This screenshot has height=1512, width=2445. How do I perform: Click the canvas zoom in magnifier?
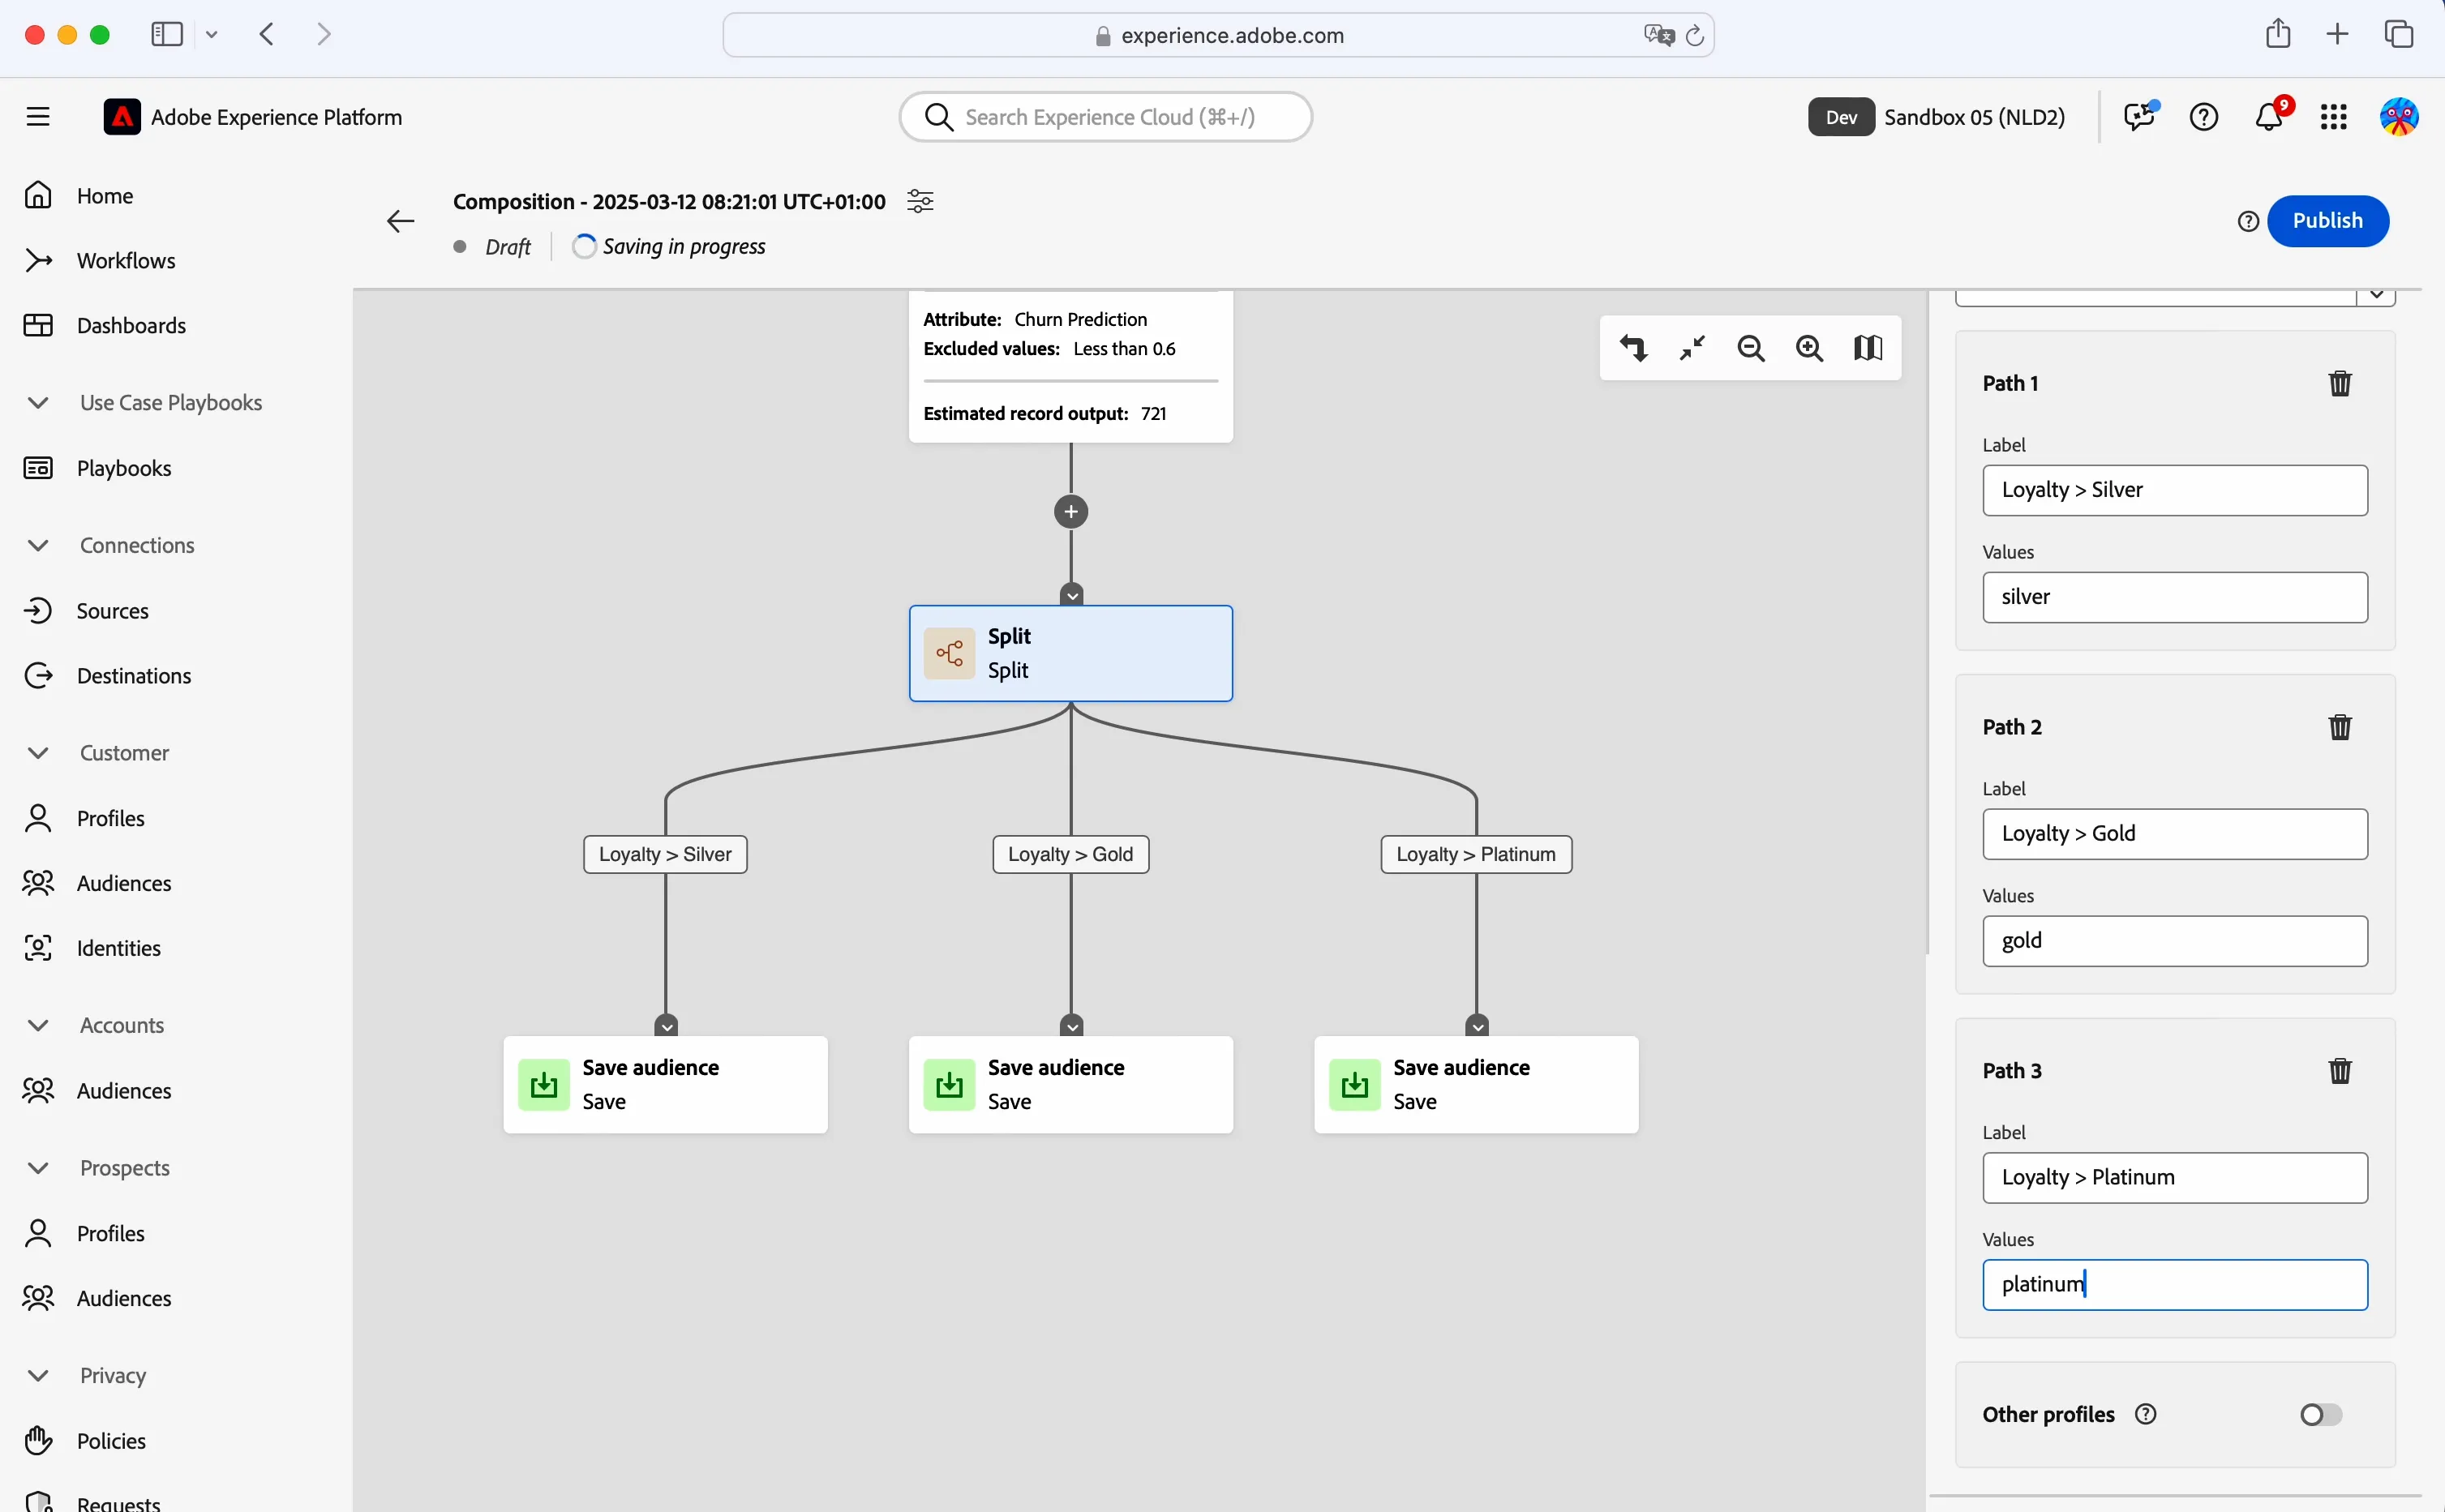pyautogui.click(x=1810, y=348)
